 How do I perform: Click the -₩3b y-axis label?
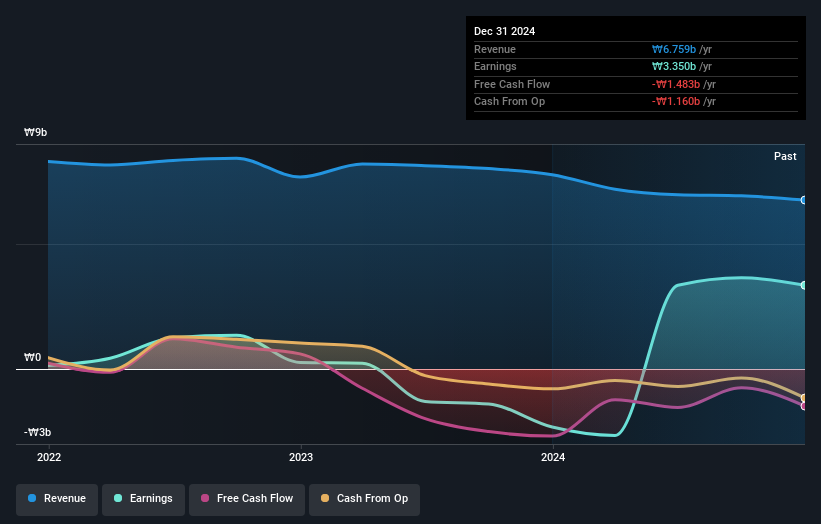(x=38, y=432)
